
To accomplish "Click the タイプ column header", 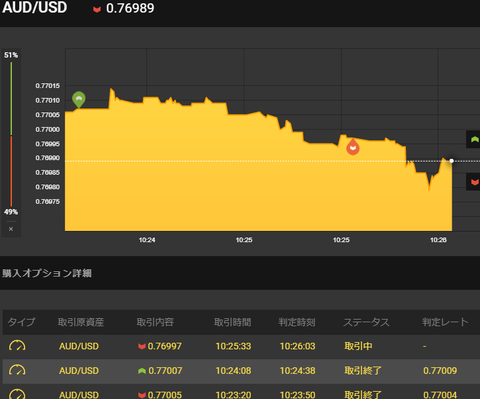I will (21, 322).
